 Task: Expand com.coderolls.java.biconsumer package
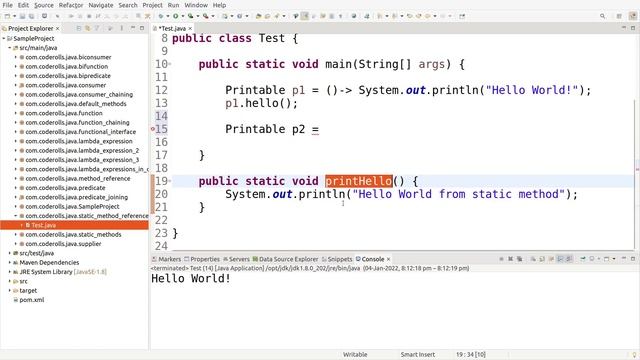(x=16, y=57)
